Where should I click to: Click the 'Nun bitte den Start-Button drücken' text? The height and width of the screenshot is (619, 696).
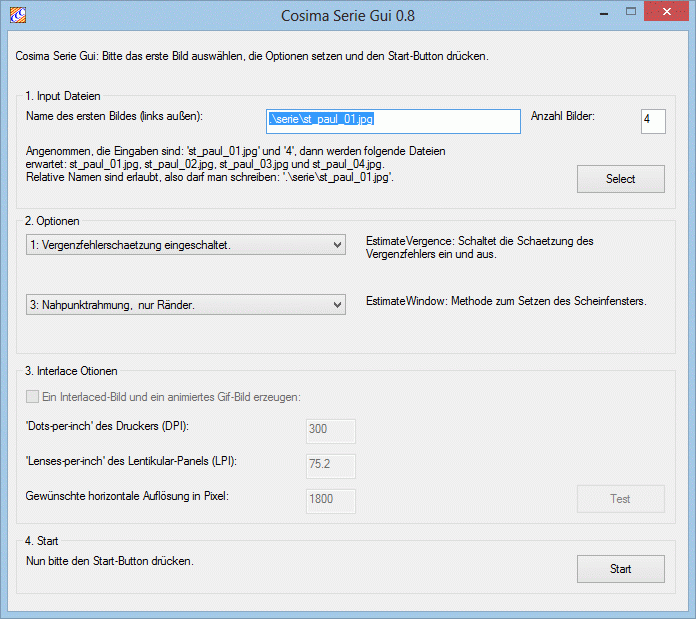pos(109,561)
